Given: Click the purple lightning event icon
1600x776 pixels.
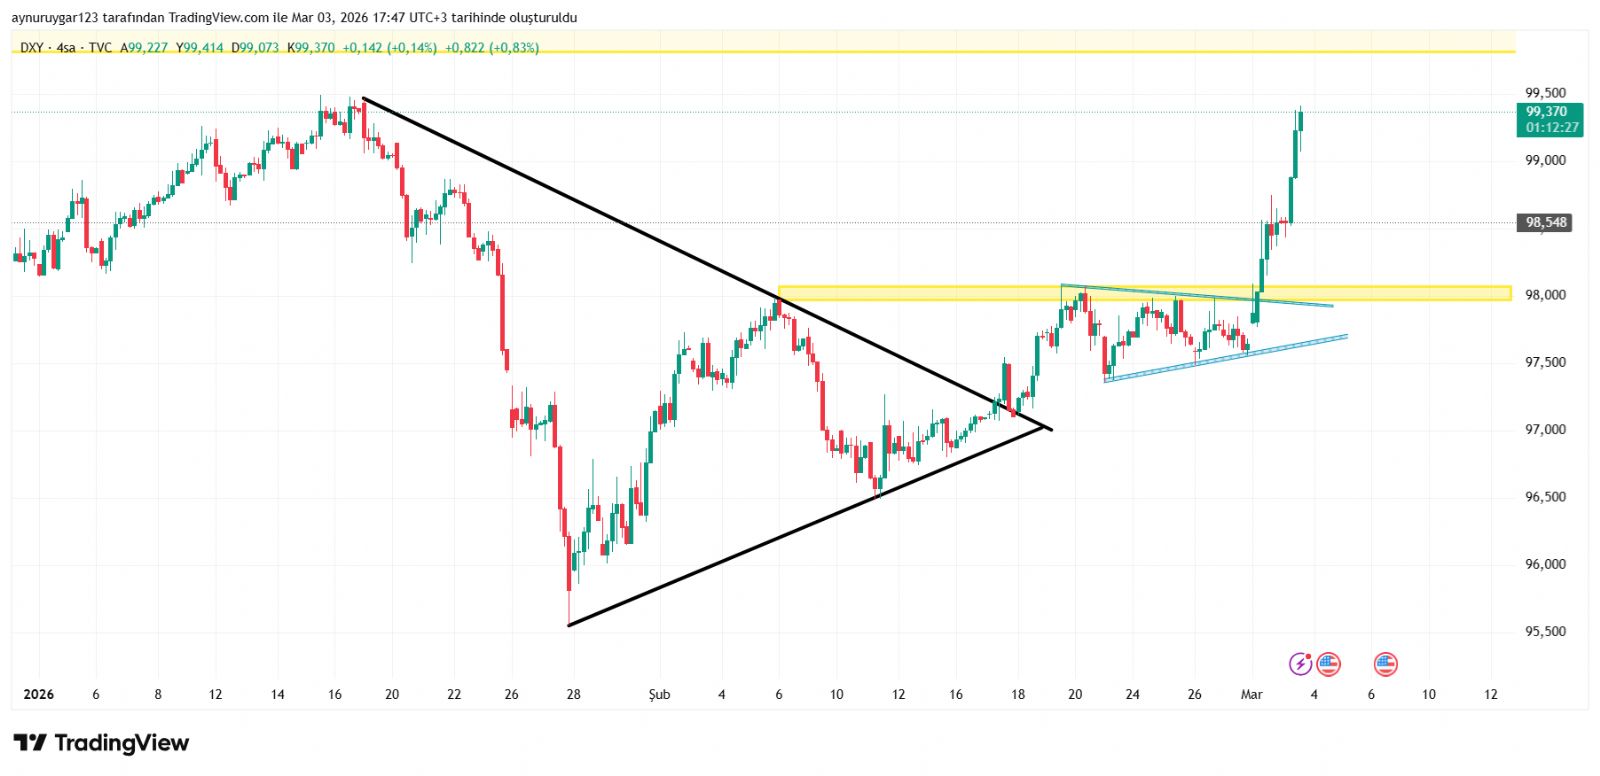Looking at the screenshot, I should pos(1300,663).
